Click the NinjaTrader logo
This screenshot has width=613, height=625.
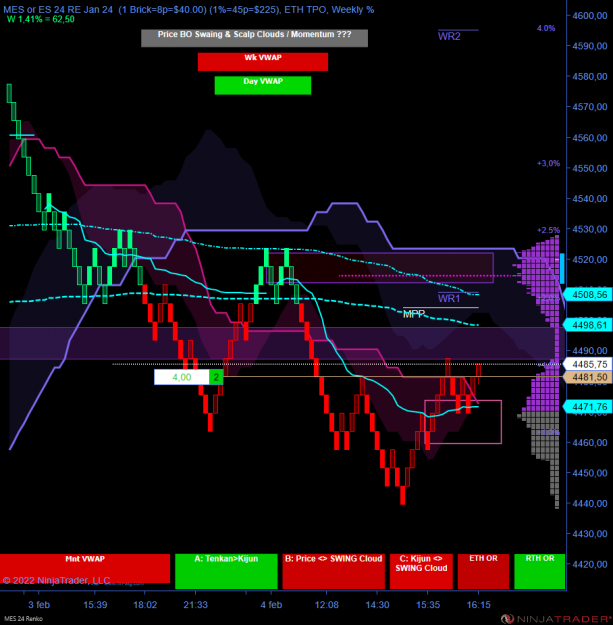[556, 619]
